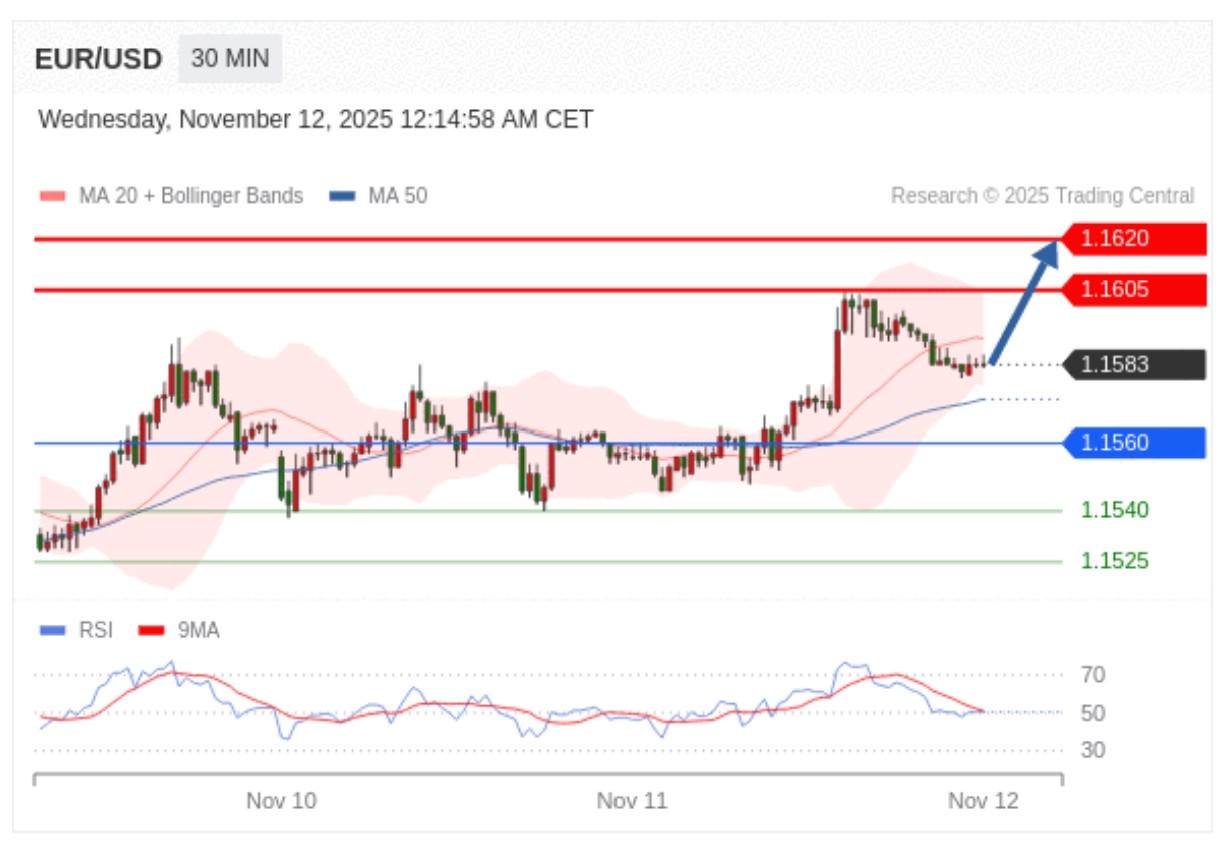This screenshot has width=1228, height=860.
Task: Click the green 1.1540 support label
Action: click(x=1114, y=510)
